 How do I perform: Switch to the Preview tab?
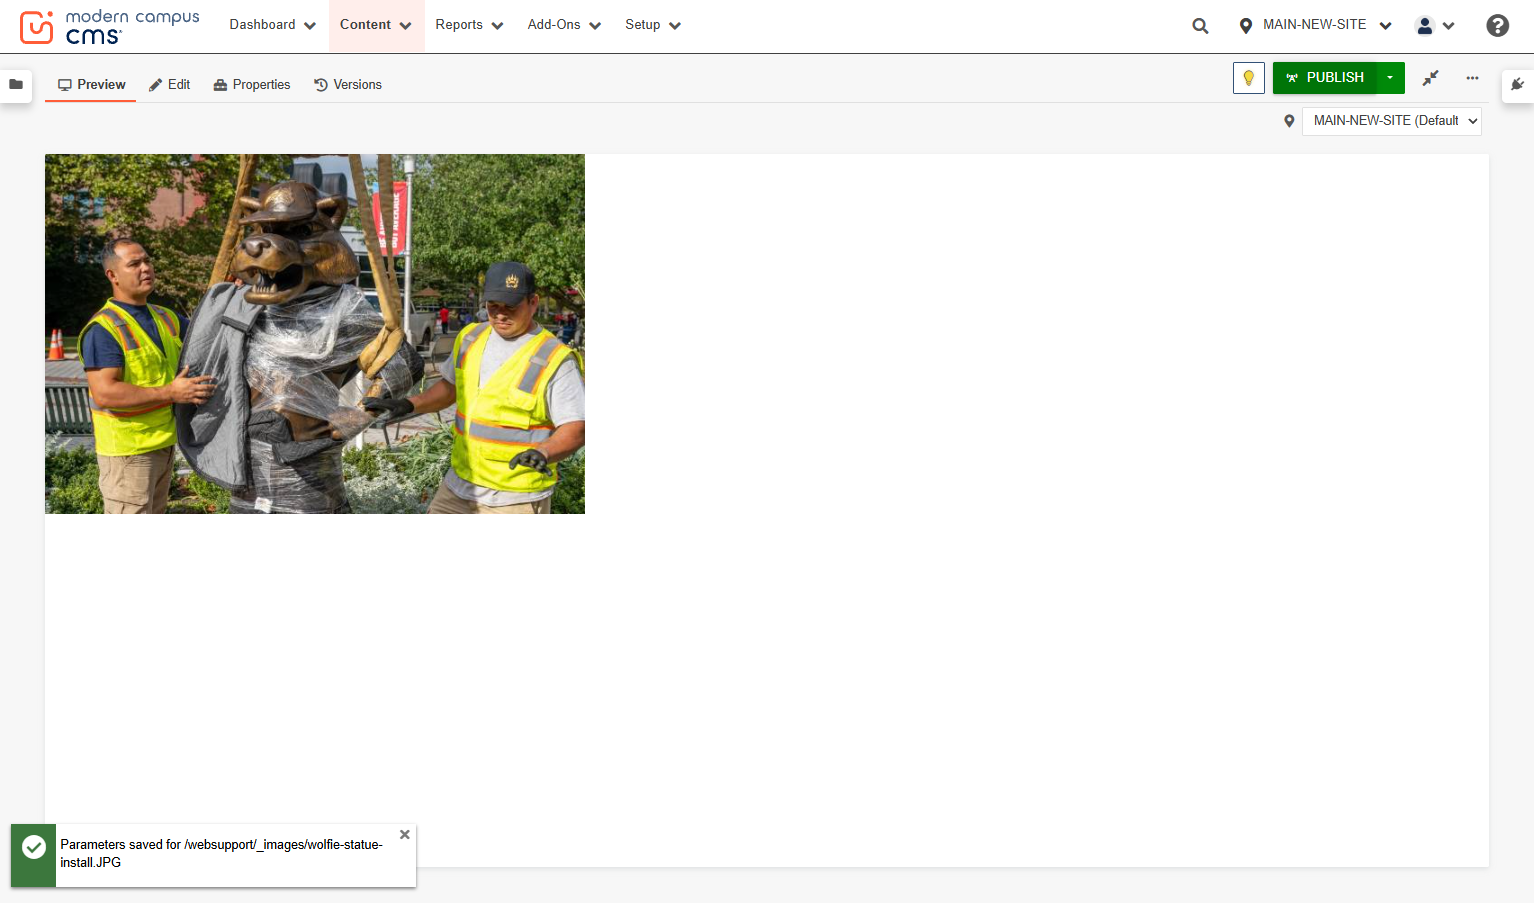[x=91, y=85]
